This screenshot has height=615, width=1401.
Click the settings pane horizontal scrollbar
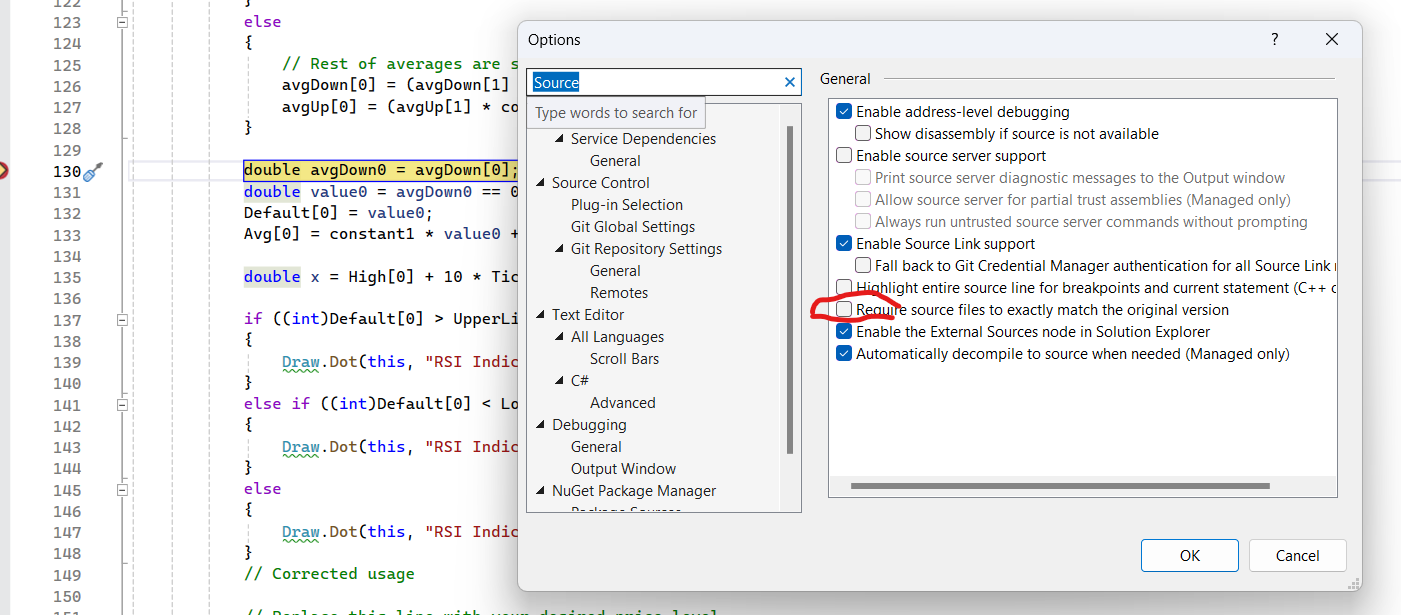(x=1060, y=486)
